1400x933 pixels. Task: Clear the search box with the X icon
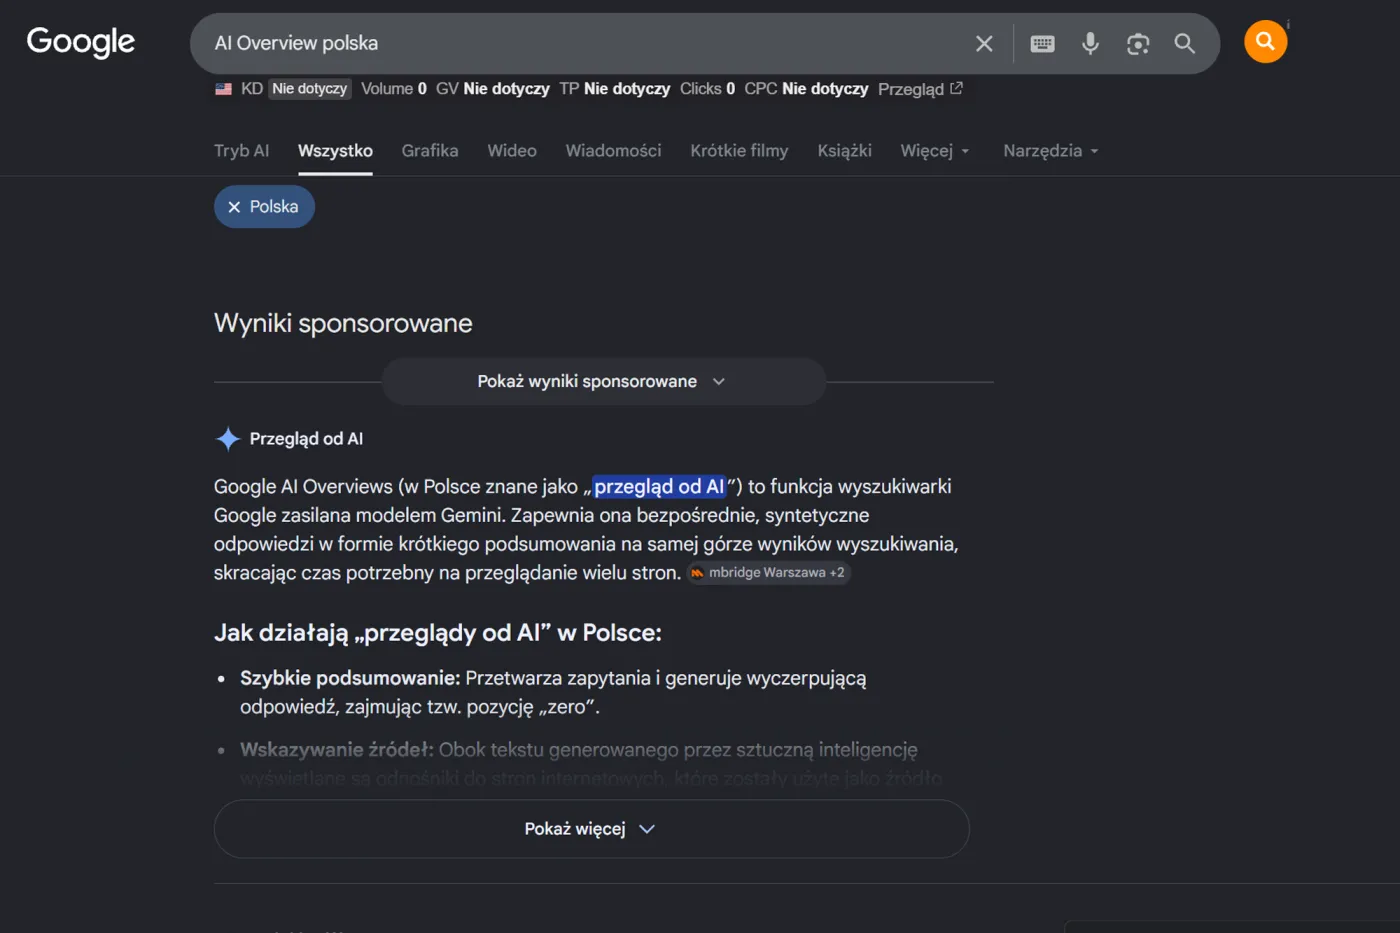coord(984,43)
